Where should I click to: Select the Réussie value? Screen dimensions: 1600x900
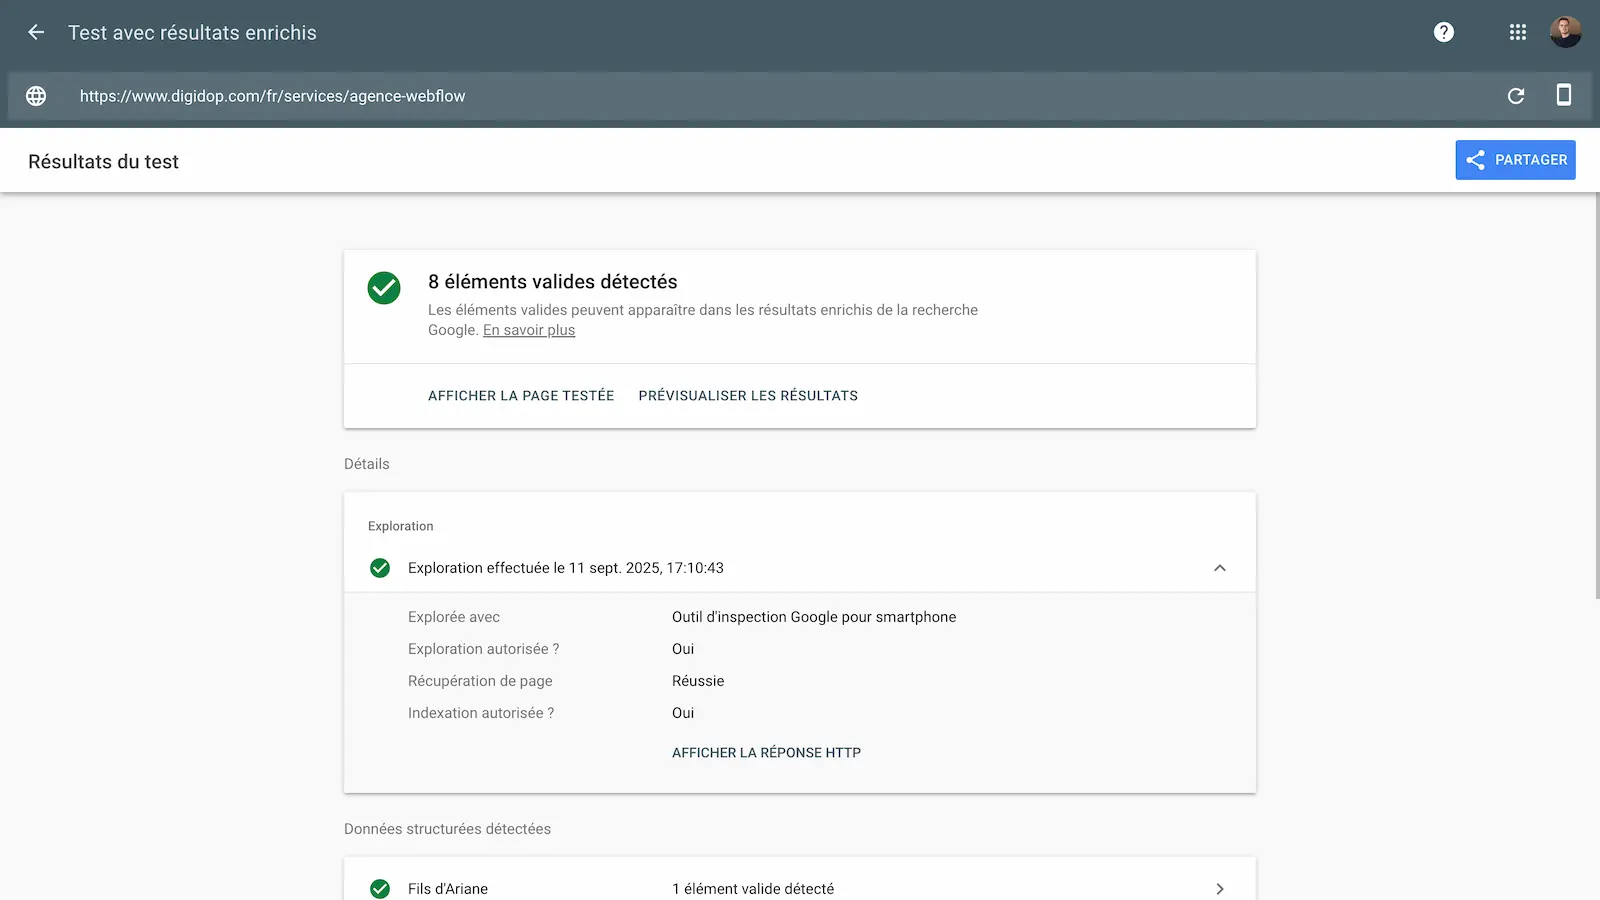pos(698,681)
